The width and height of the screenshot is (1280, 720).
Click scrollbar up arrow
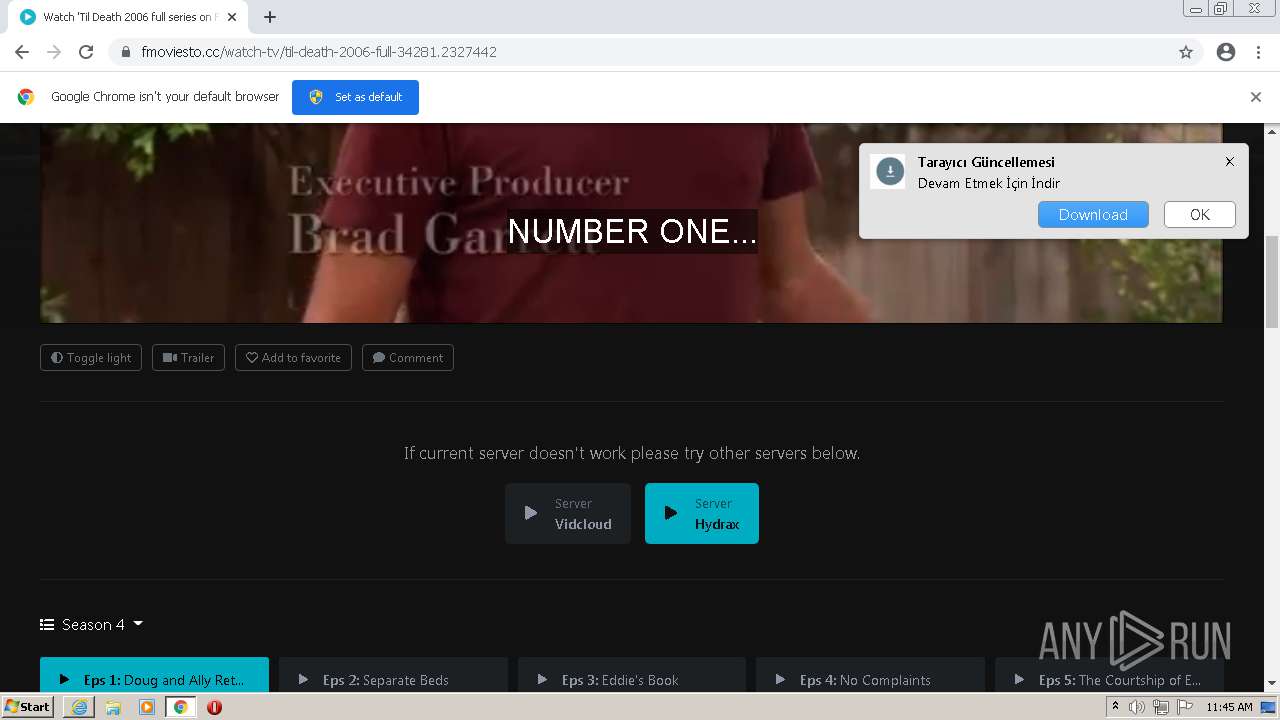(1272, 131)
